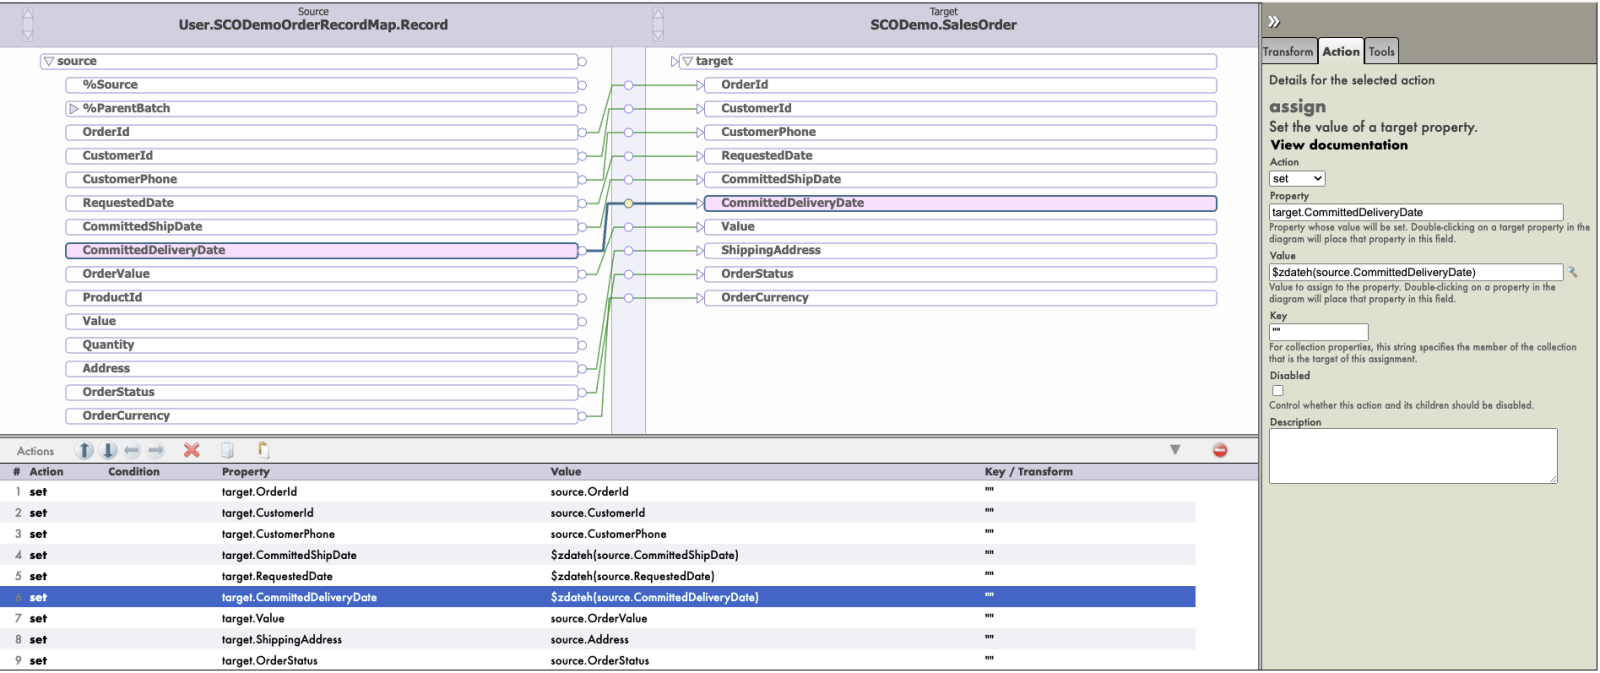
Task: Toggle the Disabled checkbox
Action: pyautogui.click(x=1277, y=391)
